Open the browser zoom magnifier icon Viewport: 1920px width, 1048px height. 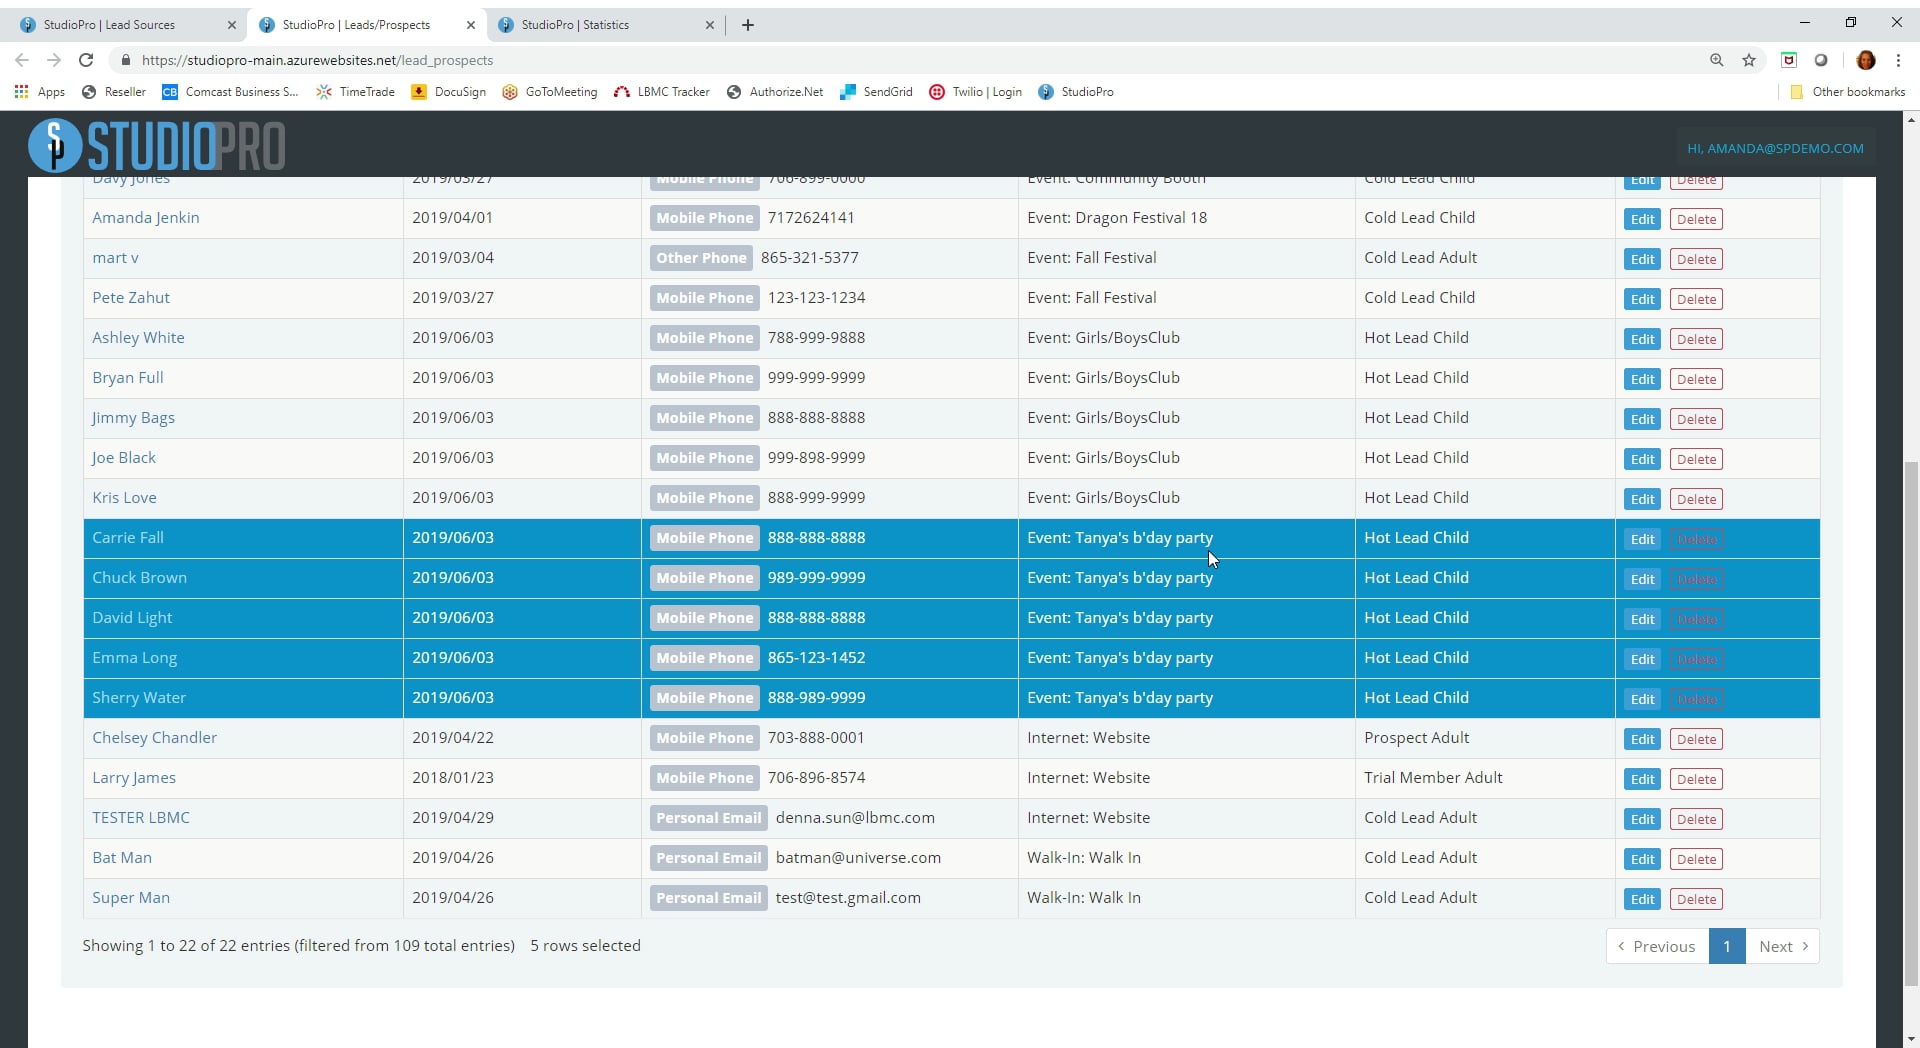(1717, 60)
